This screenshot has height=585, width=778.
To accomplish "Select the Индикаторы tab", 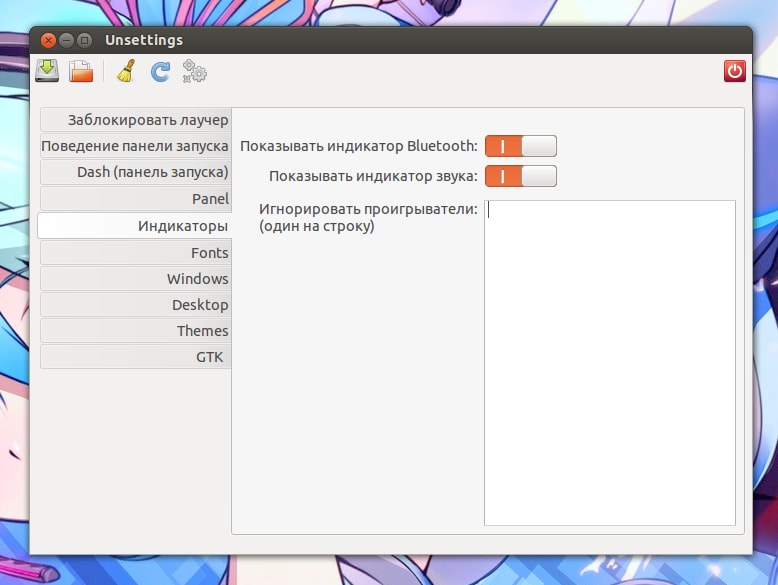I will (x=134, y=226).
